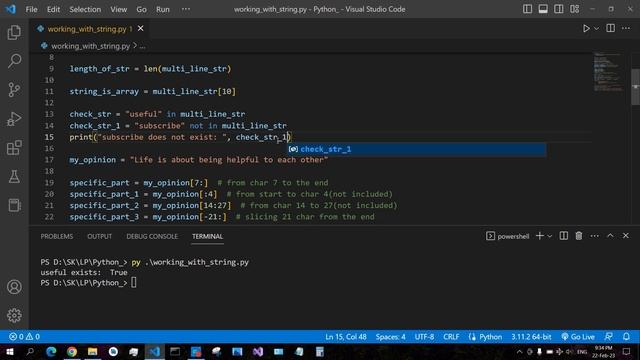The width and height of the screenshot is (640, 360).
Task: Open the Run and Debug view
Action: [x=14, y=119]
